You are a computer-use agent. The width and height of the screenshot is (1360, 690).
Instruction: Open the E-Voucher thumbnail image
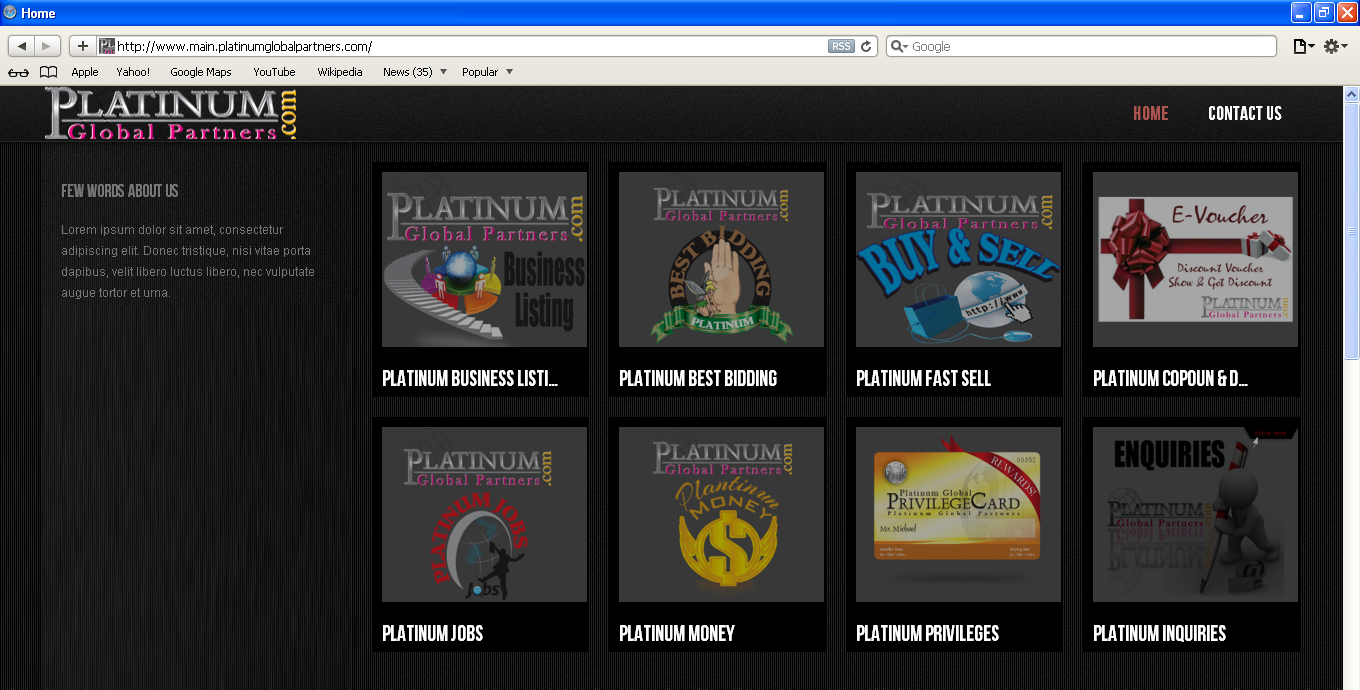click(1195, 259)
